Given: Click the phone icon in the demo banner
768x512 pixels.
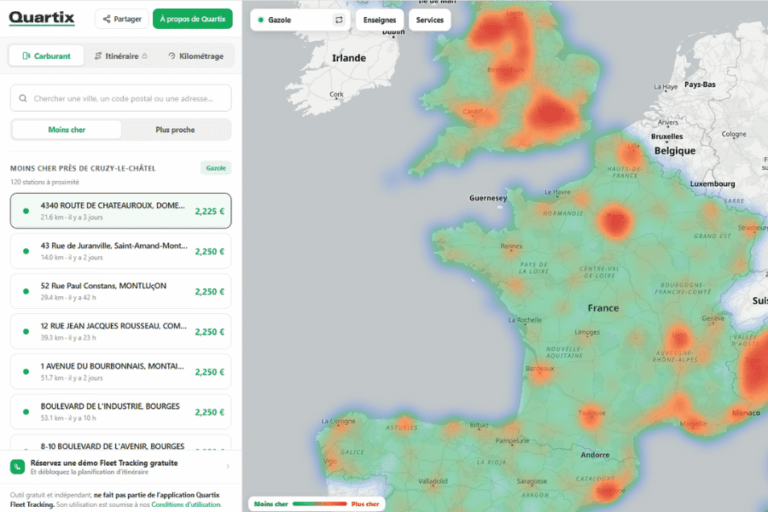Looking at the screenshot, I should 18,467.
